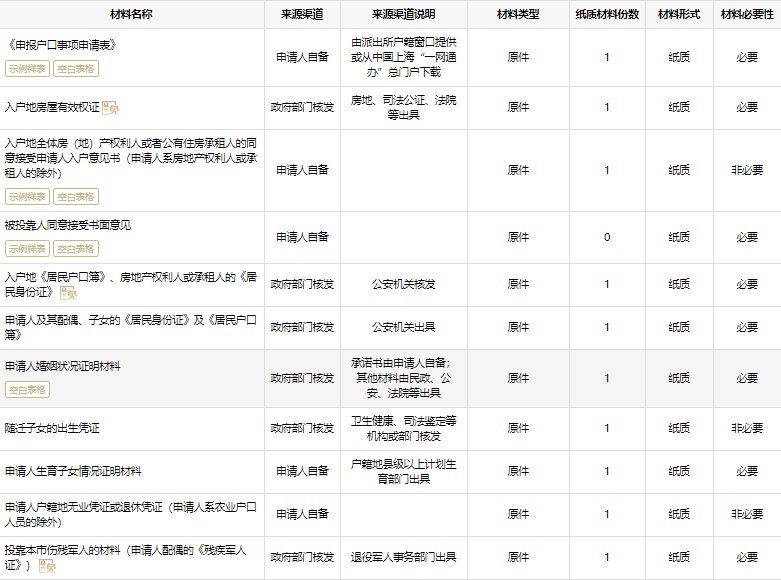The image size is (781, 580).
Task: Click the 来源渠道 column header
Action: coord(302,14)
